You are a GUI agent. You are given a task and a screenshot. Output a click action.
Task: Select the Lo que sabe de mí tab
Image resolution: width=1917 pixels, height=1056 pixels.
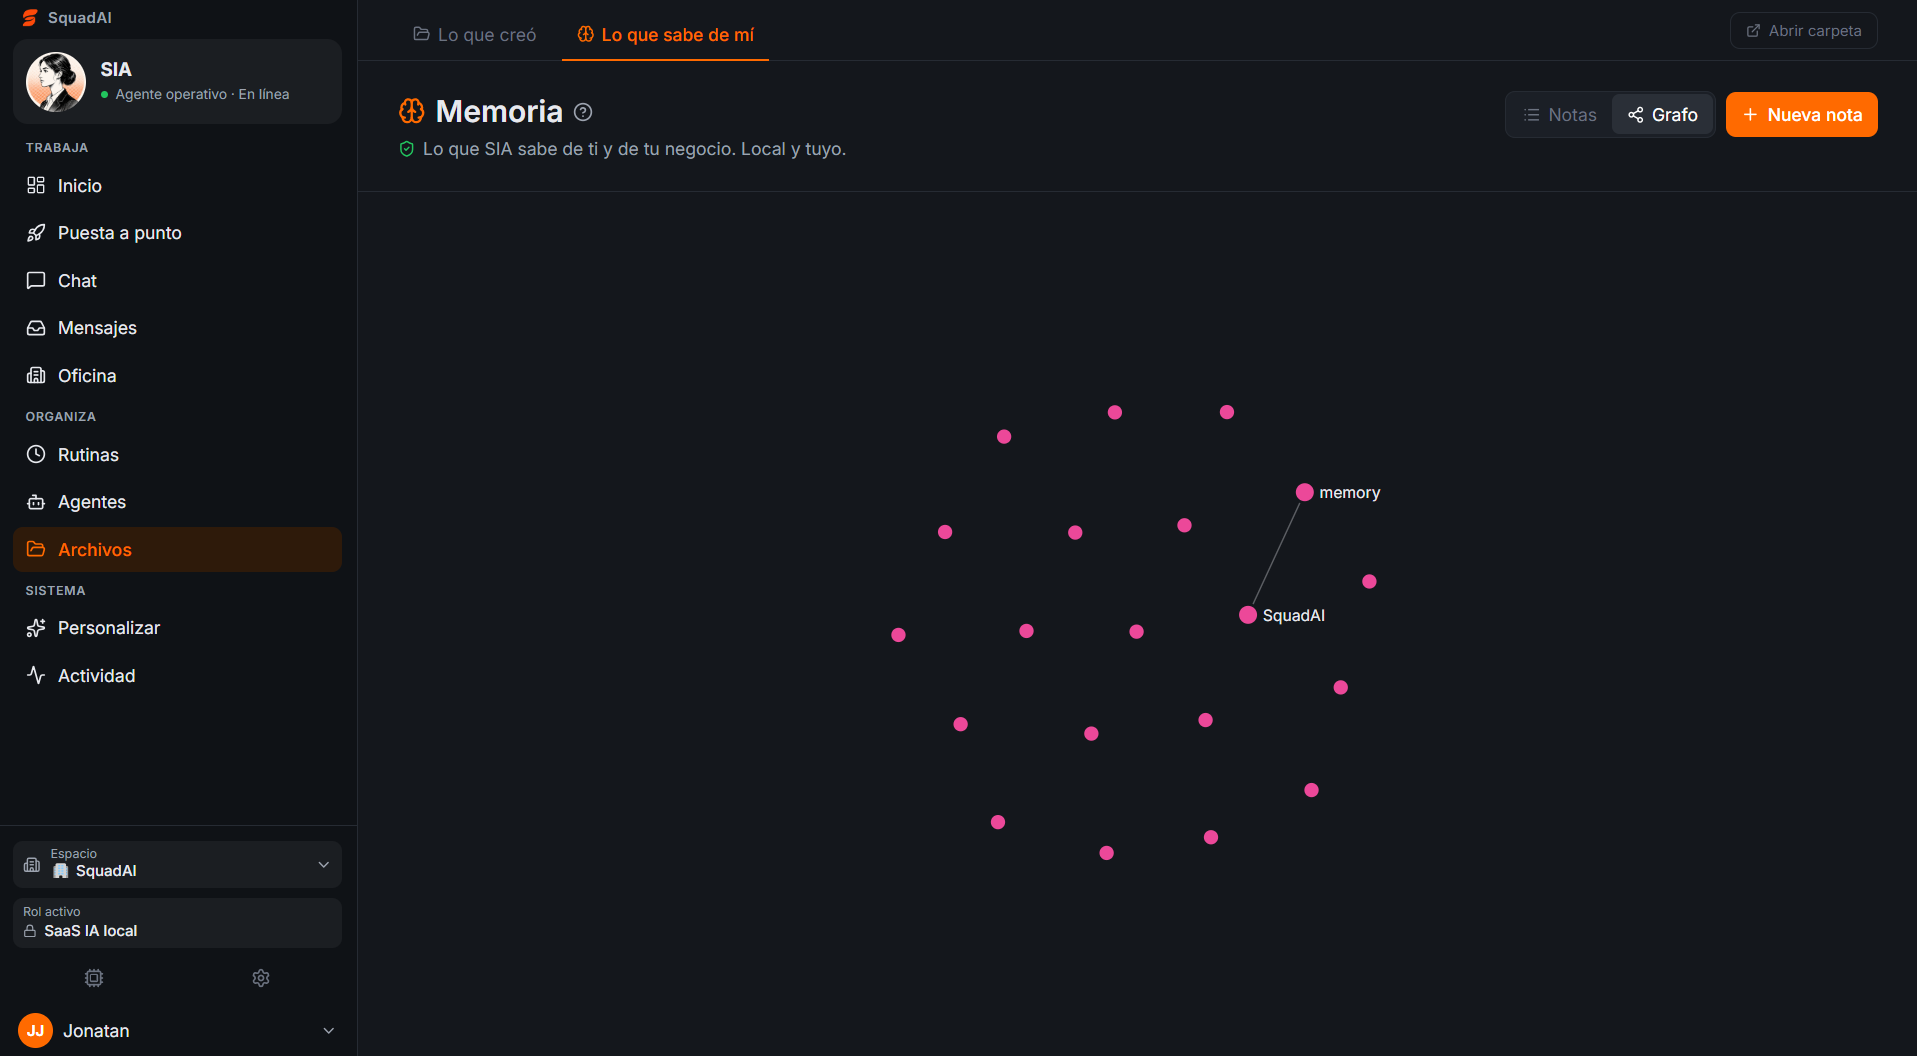665,35
